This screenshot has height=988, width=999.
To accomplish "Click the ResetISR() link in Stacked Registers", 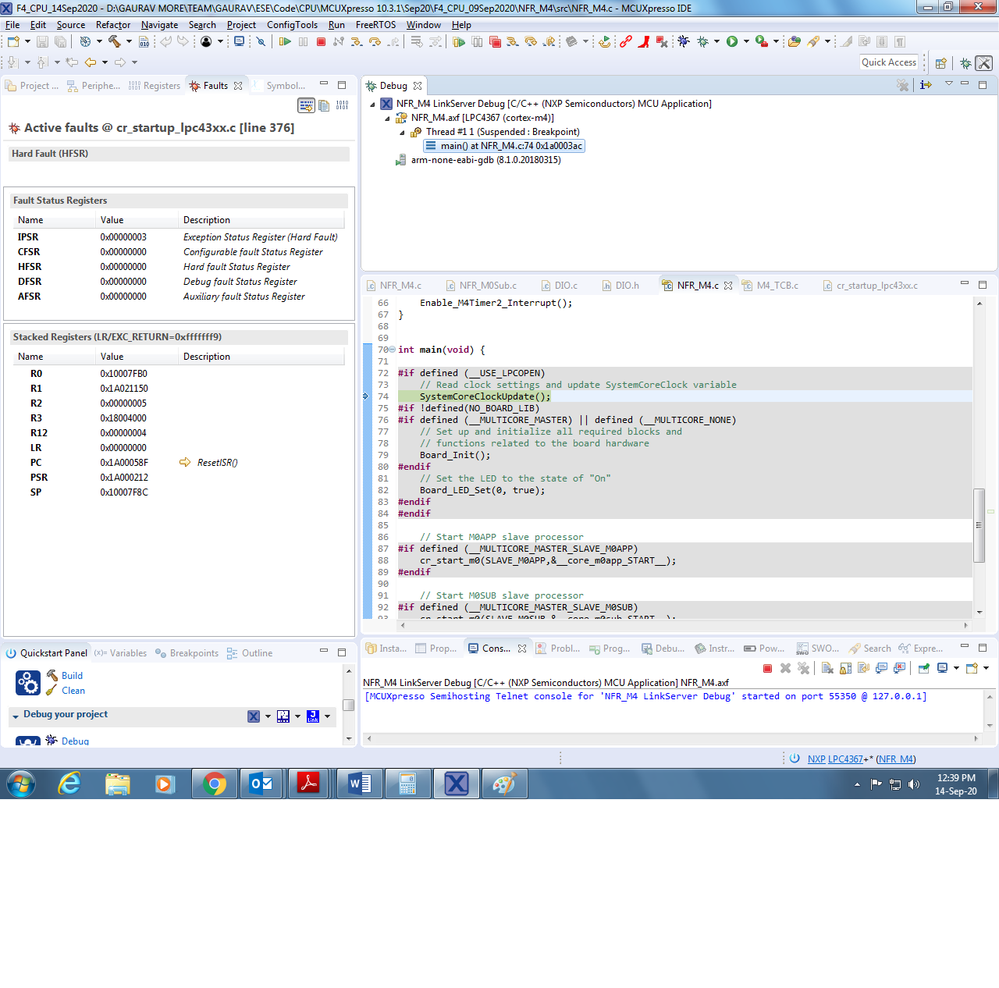I will tap(217, 462).
